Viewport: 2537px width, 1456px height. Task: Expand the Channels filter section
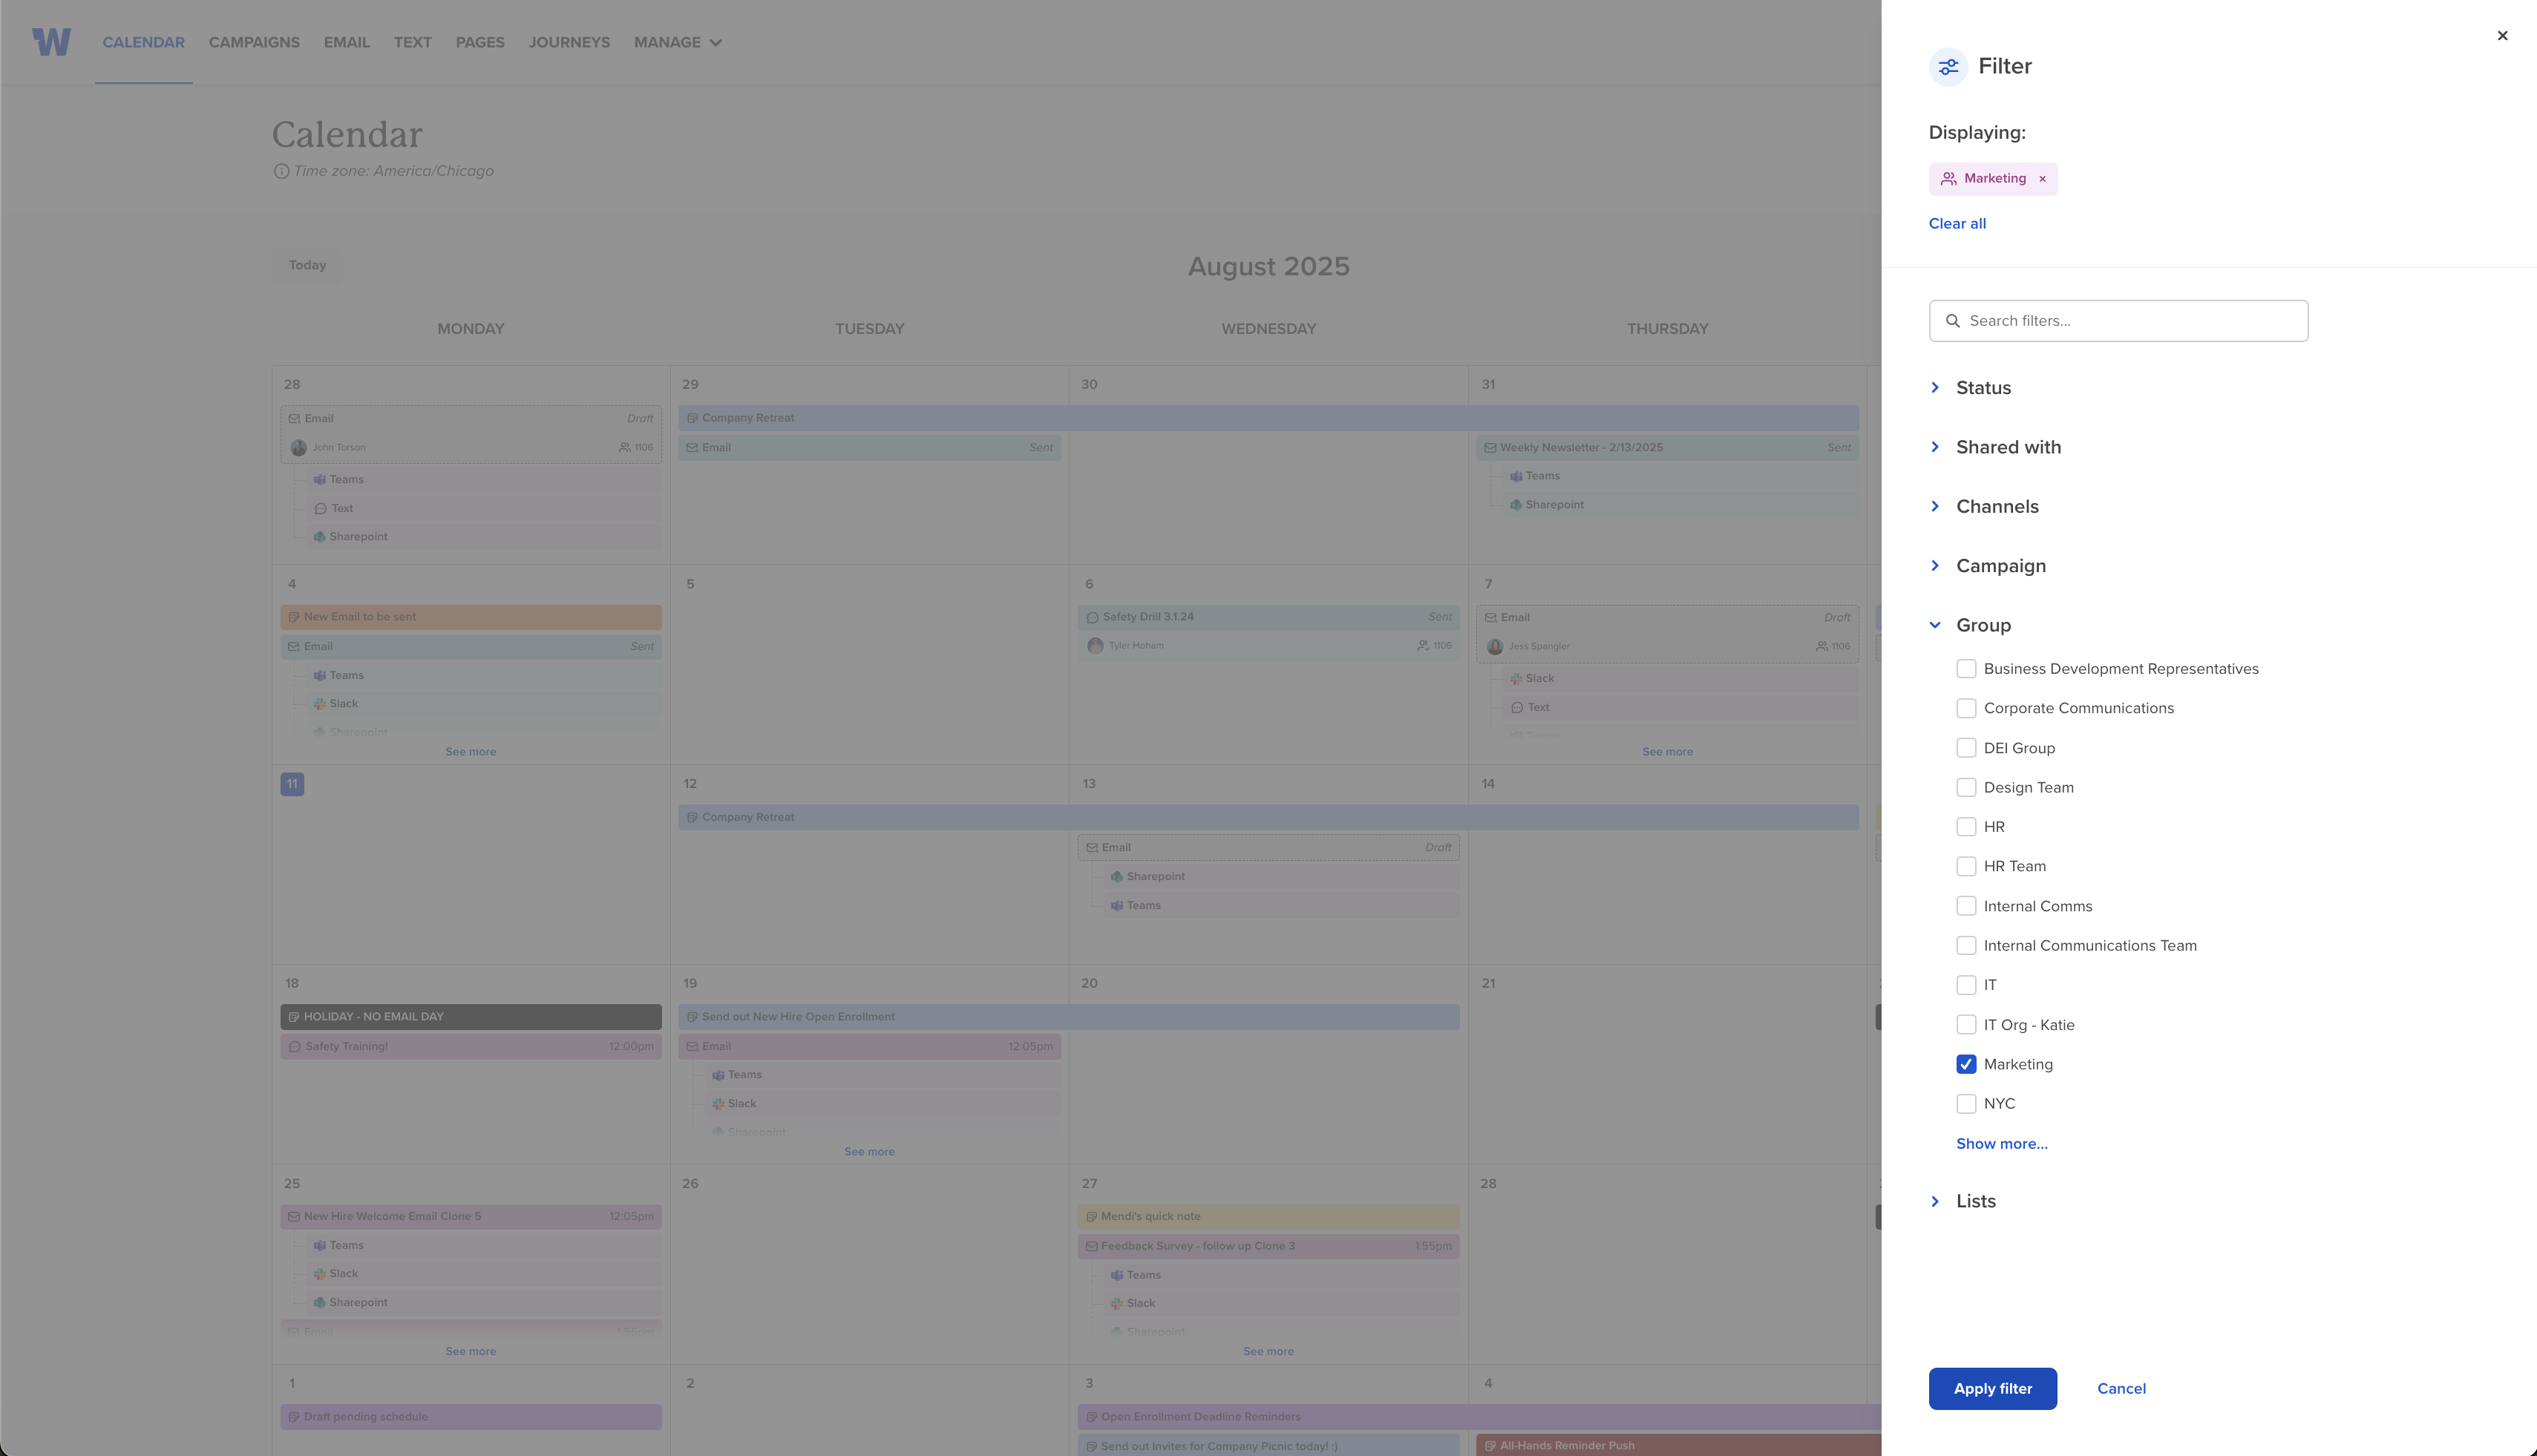pyautogui.click(x=1983, y=507)
